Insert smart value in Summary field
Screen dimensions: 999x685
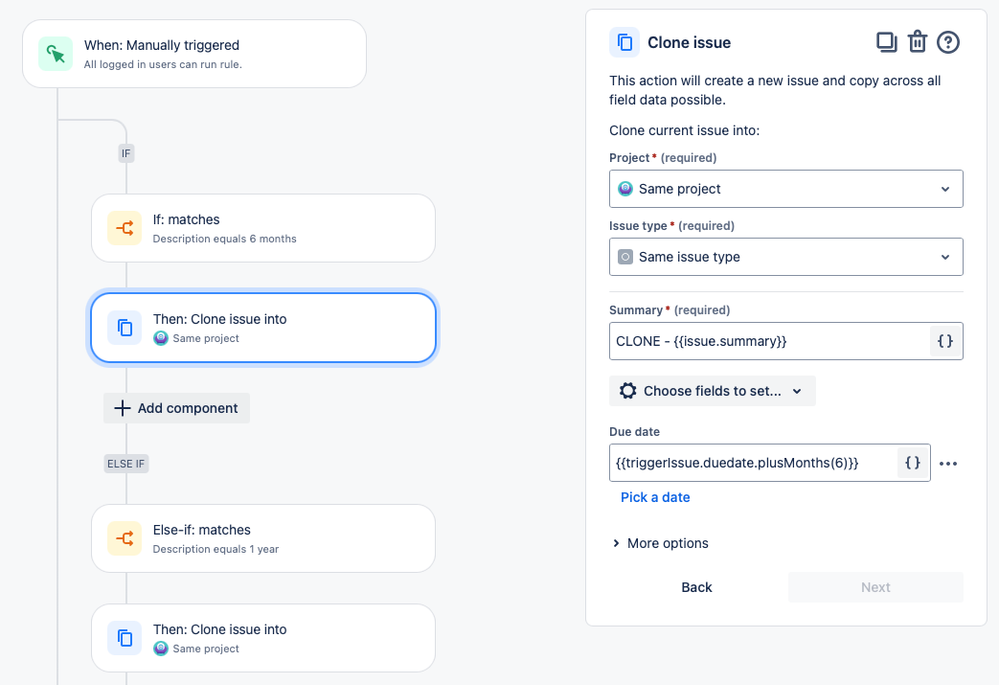pos(945,341)
